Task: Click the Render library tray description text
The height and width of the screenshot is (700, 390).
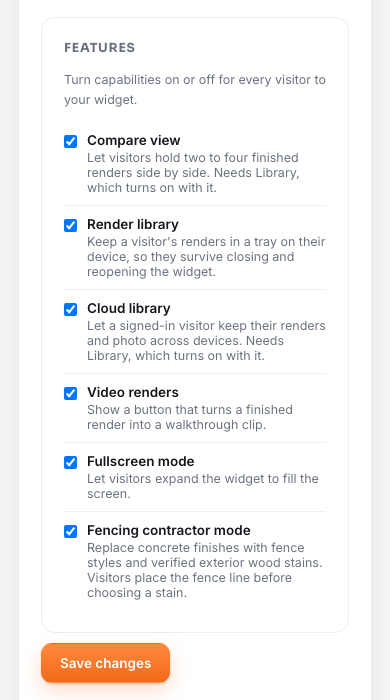Action: point(206,257)
